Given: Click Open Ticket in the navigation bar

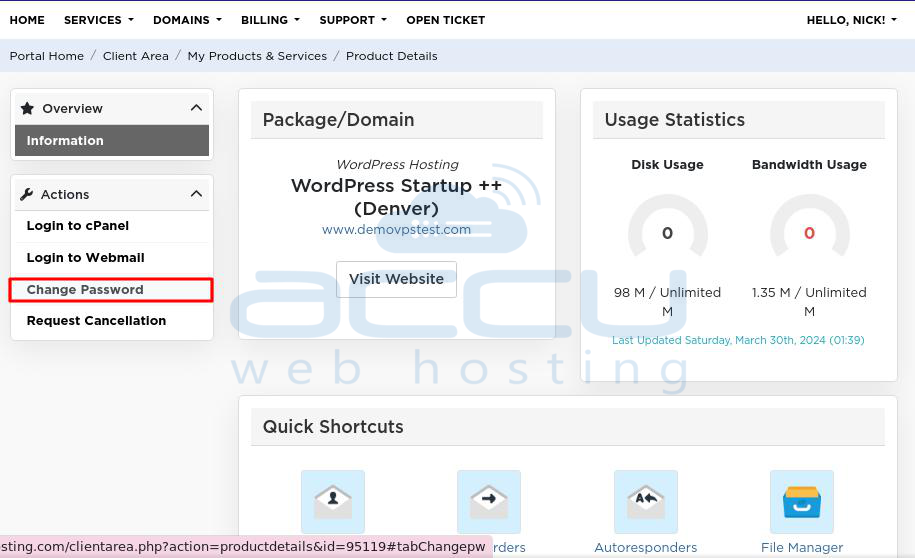Looking at the screenshot, I should 445,20.
